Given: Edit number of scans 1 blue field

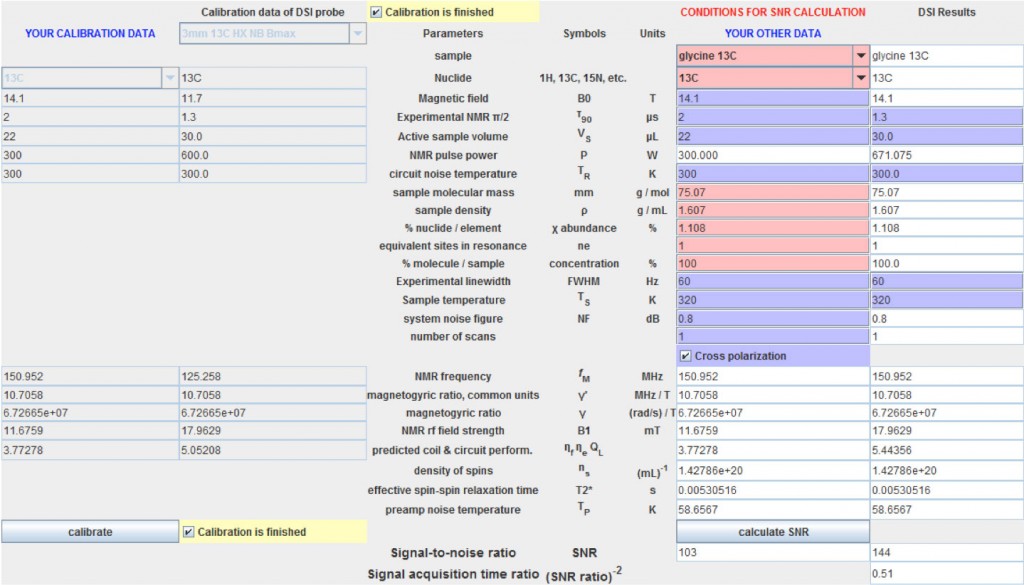Looking at the screenshot, I should 773,336.
